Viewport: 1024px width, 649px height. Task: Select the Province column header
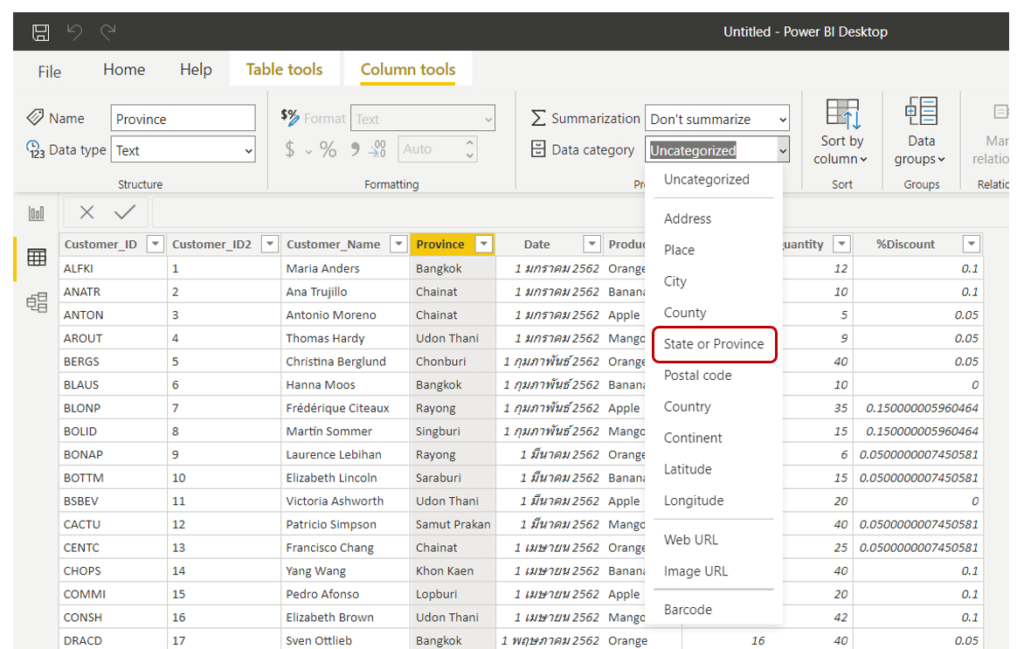441,244
